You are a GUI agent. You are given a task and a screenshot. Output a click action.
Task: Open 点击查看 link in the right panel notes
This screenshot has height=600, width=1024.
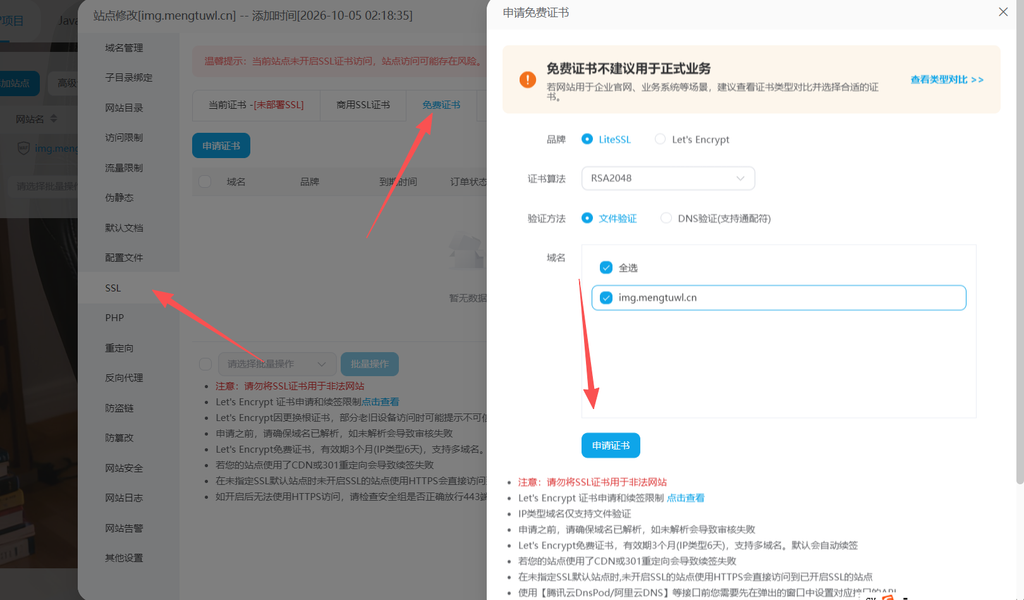pos(686,497)
